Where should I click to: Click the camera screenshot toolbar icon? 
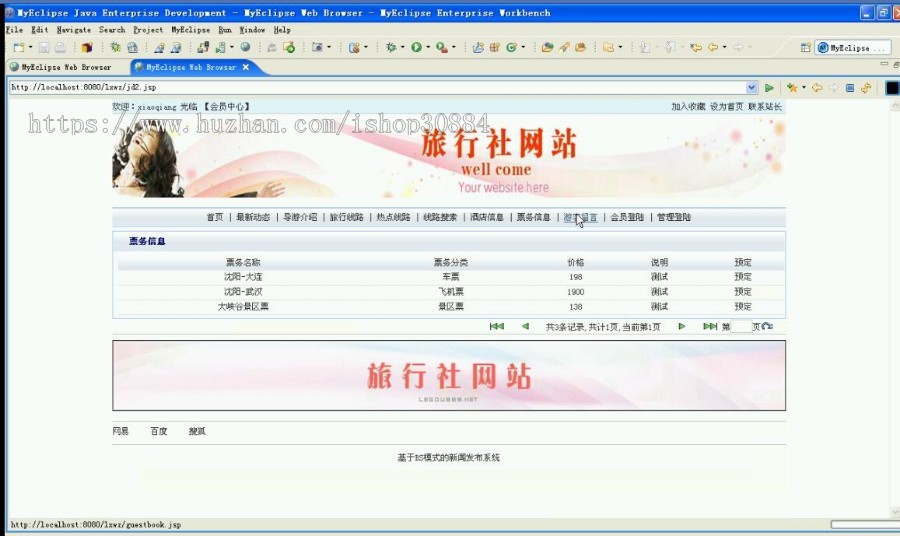pos(317,48)
